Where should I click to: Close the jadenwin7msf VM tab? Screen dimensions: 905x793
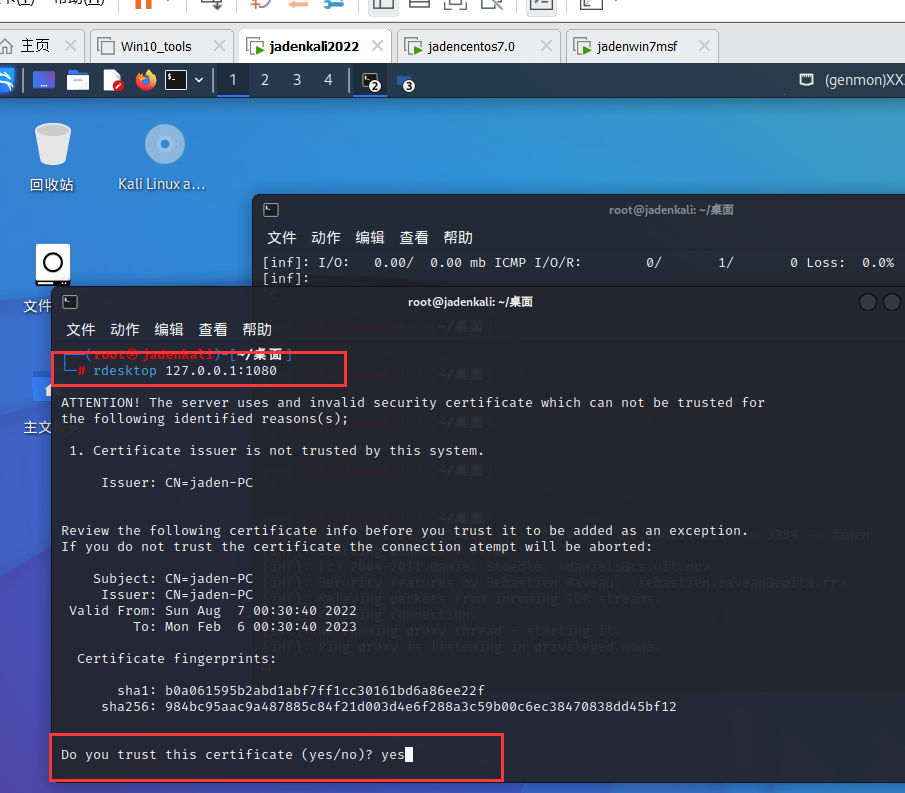pos(704,46)
